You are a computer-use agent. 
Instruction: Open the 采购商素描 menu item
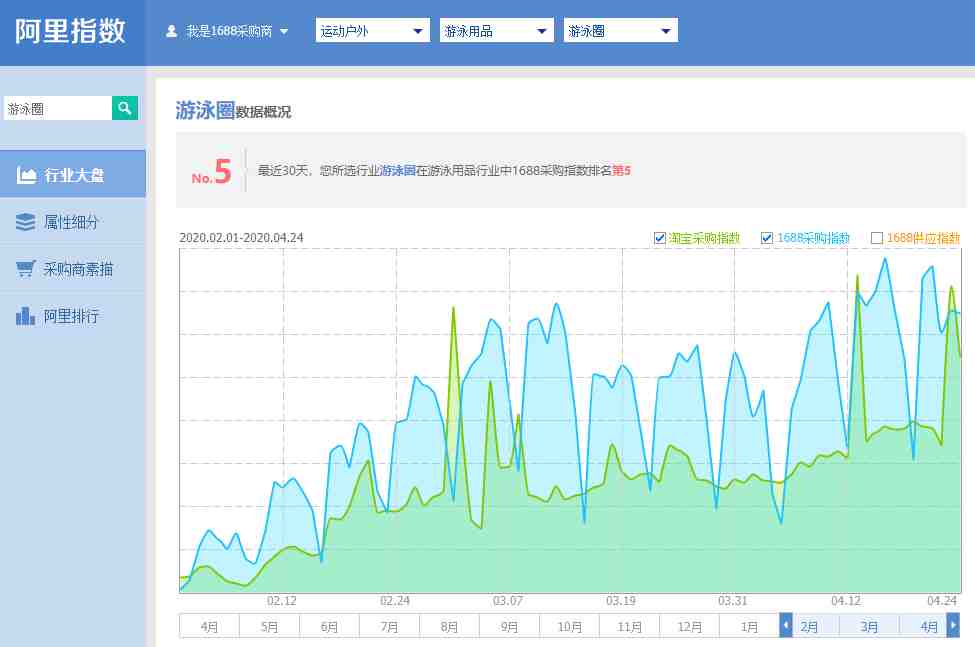[73, 268]
